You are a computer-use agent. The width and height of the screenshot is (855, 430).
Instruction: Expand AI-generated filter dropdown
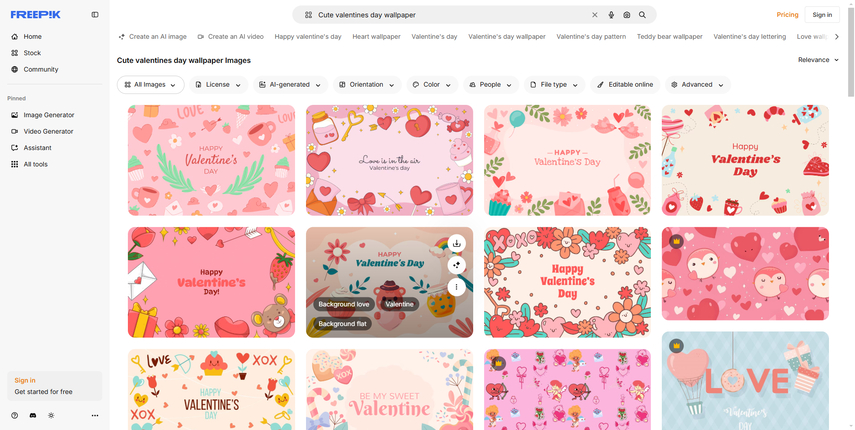point(290,85)
